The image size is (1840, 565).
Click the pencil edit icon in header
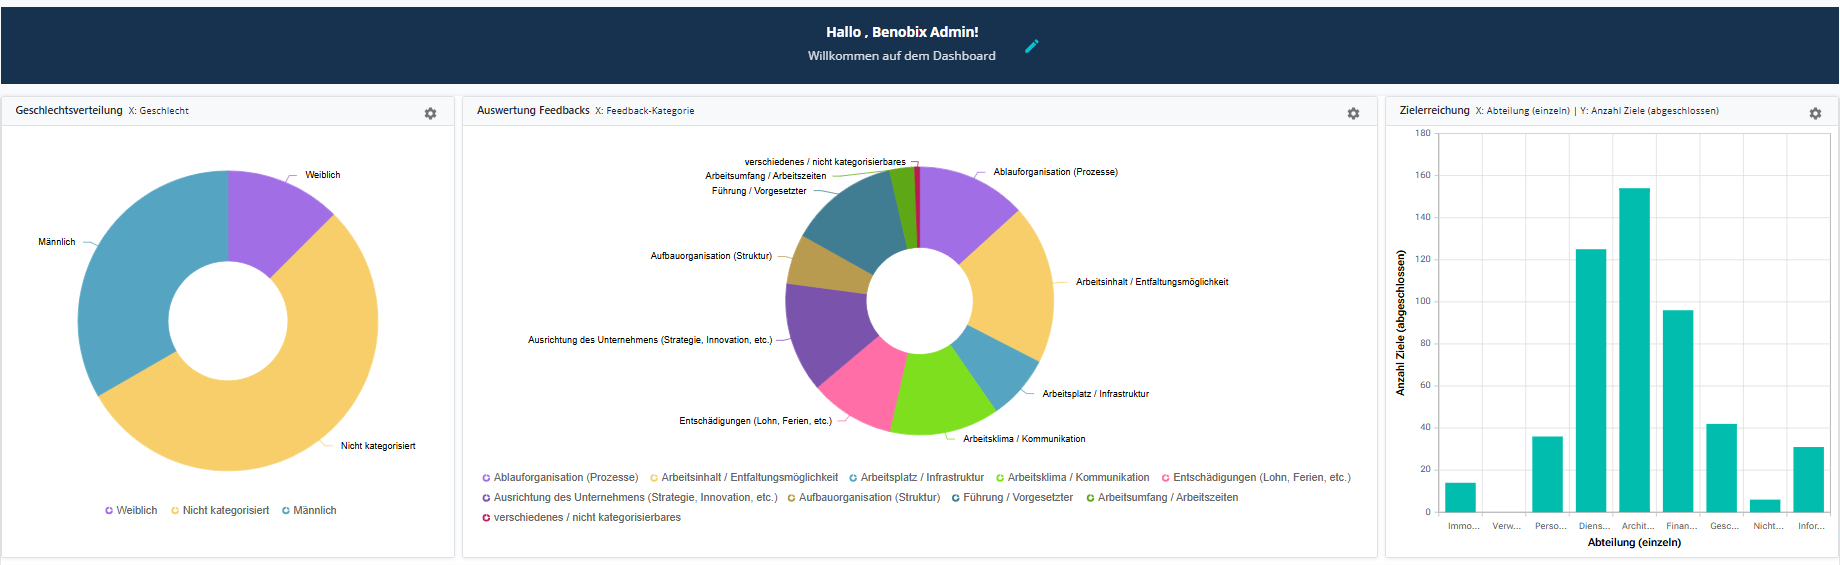[x=1032, y=46]
